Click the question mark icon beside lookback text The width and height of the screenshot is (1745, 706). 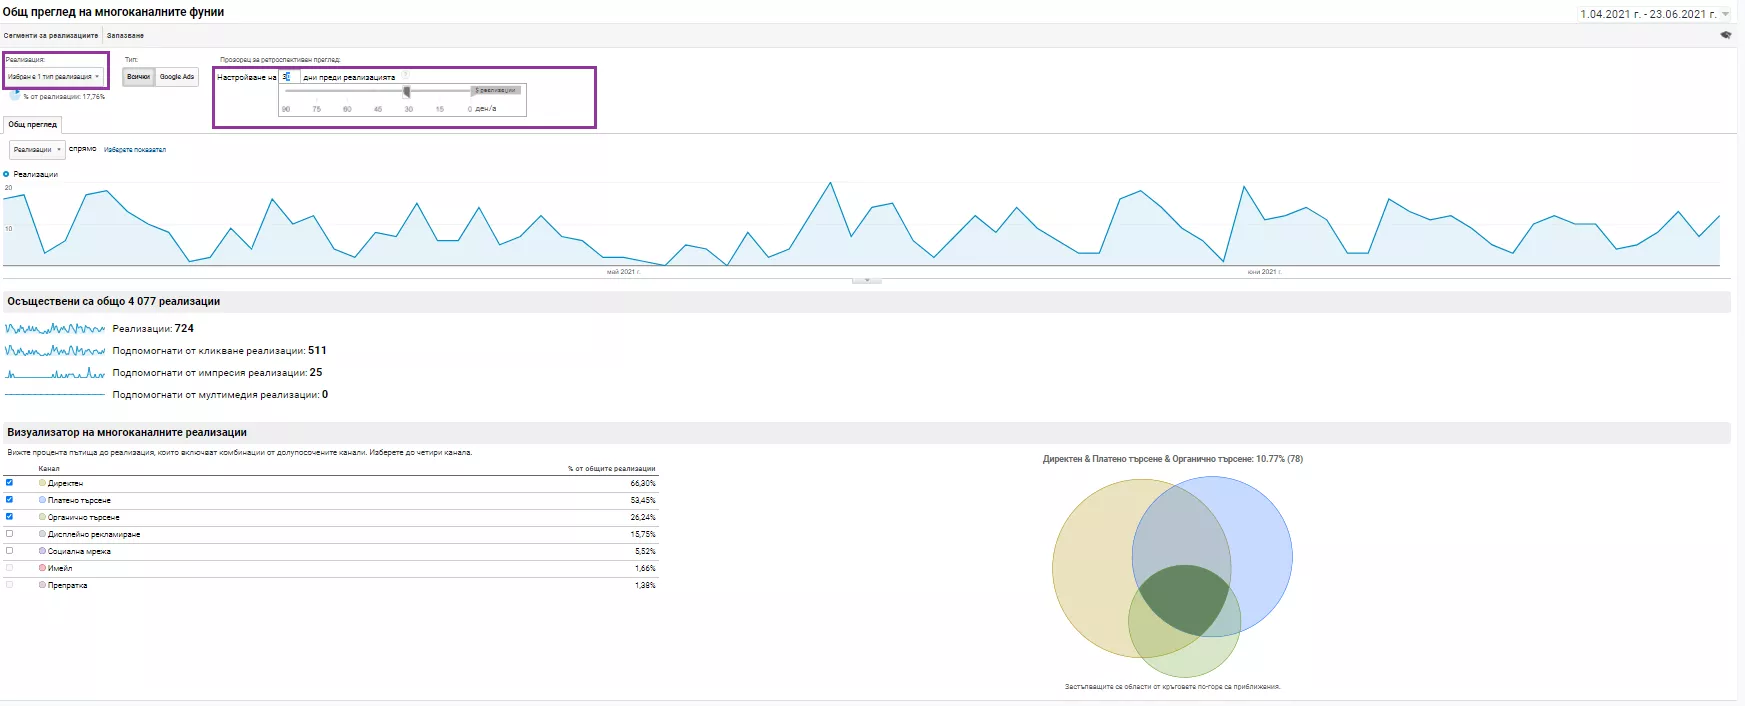click(407, 76)
